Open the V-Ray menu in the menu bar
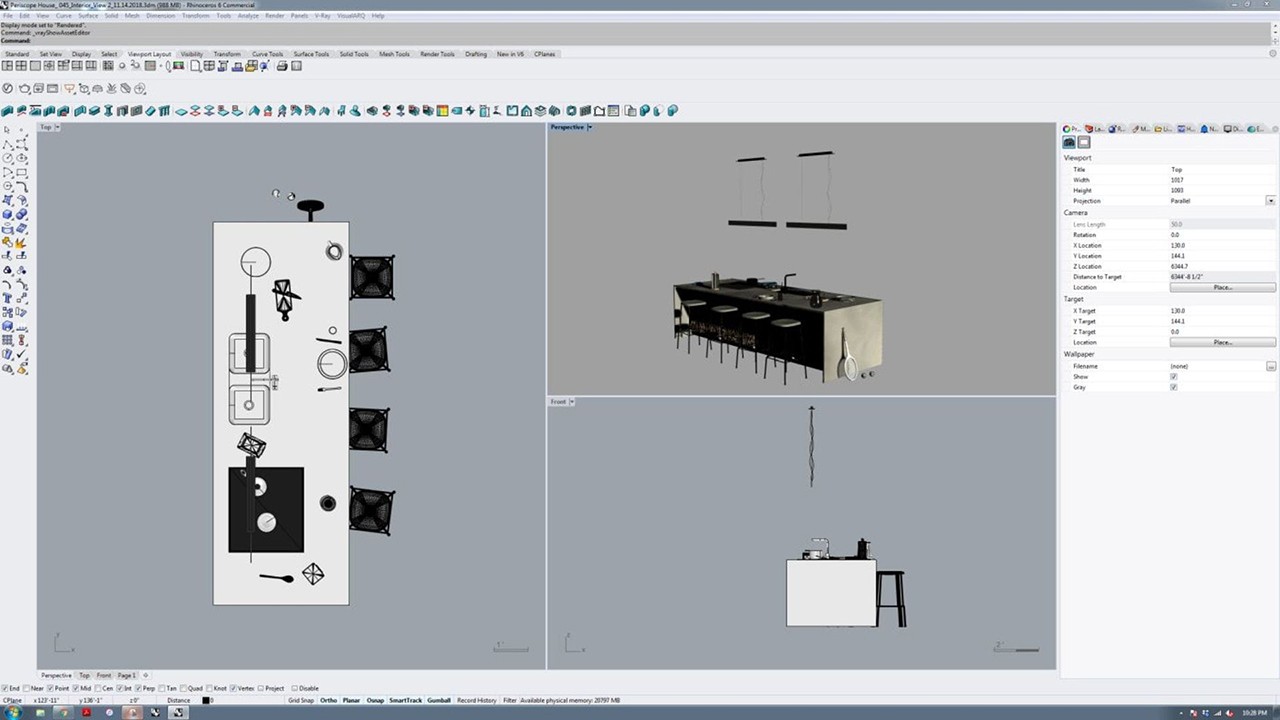 coord(322,16)
